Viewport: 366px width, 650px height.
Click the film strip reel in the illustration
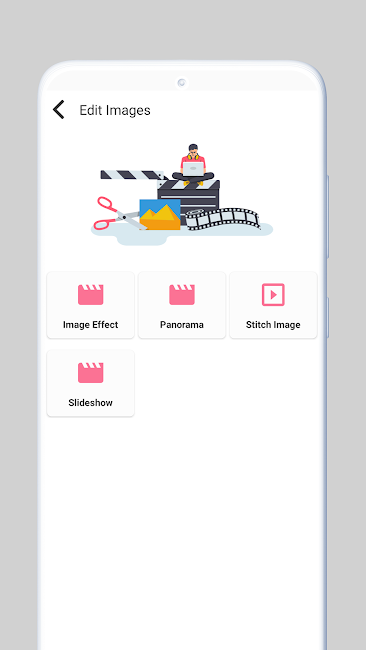tap(223, 219)
